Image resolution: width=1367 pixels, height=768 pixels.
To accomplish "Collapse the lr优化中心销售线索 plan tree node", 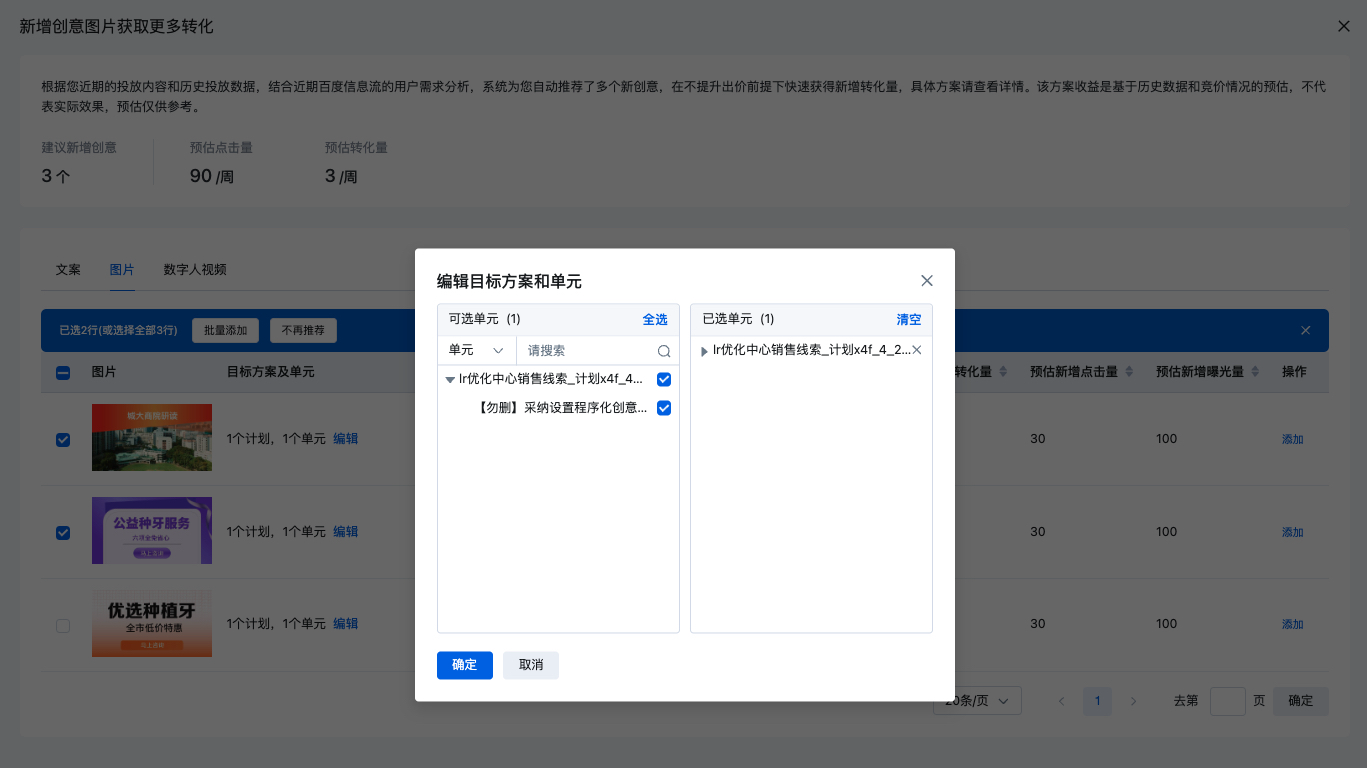I will [x=450, y=380].
